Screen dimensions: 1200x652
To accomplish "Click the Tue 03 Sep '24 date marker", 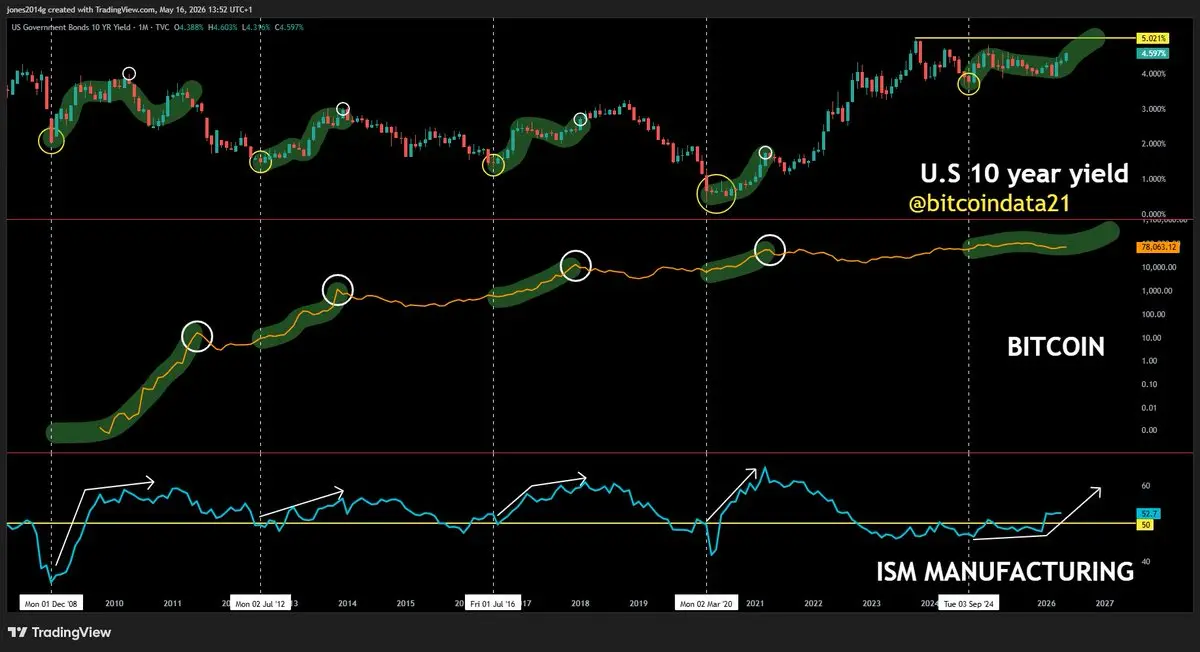I will click(x=969, y=605).
